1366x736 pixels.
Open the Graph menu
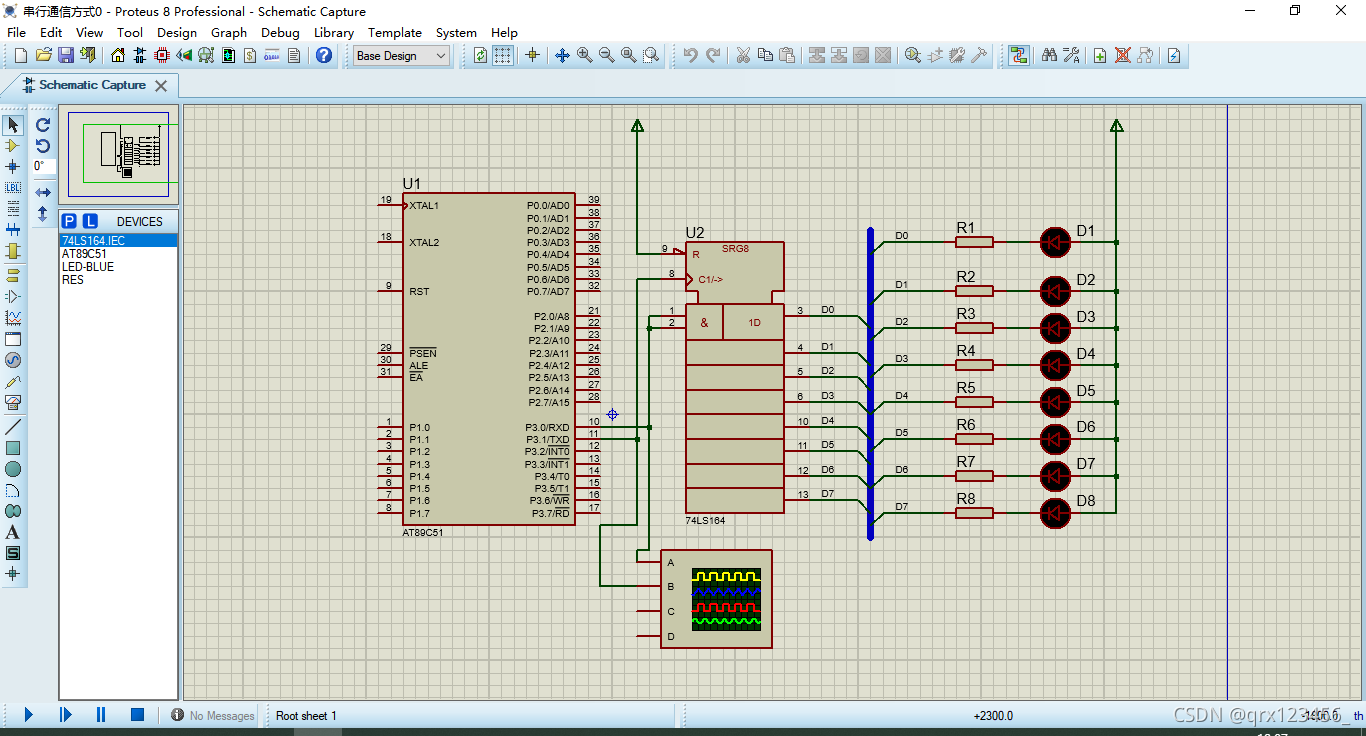tap(229, 32)
